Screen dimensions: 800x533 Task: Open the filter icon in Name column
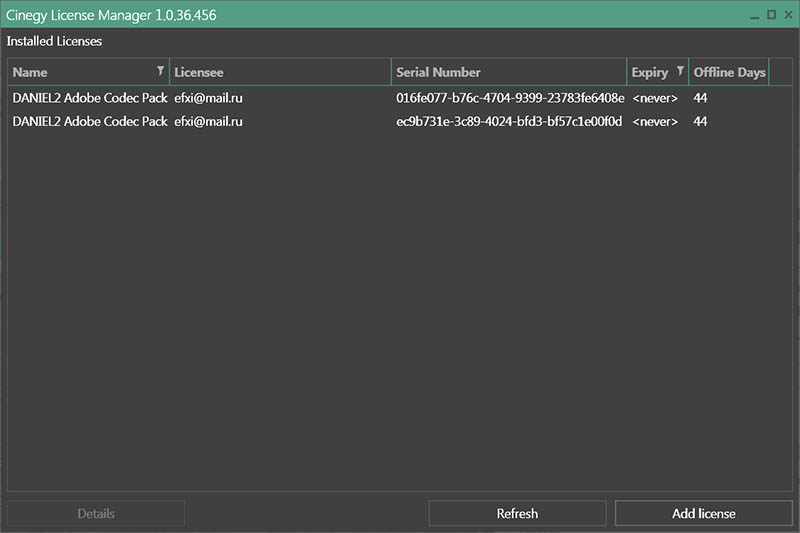tap(160, 71)
